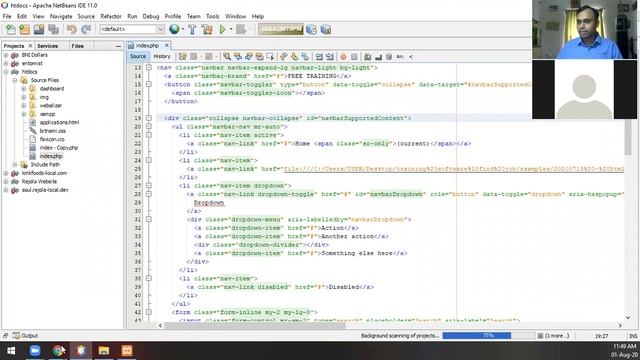Image resolution: width=640 pixels, height=360 pixels.
Task: Click the Stop Macro Recording icon
Action: coord(354,57)
